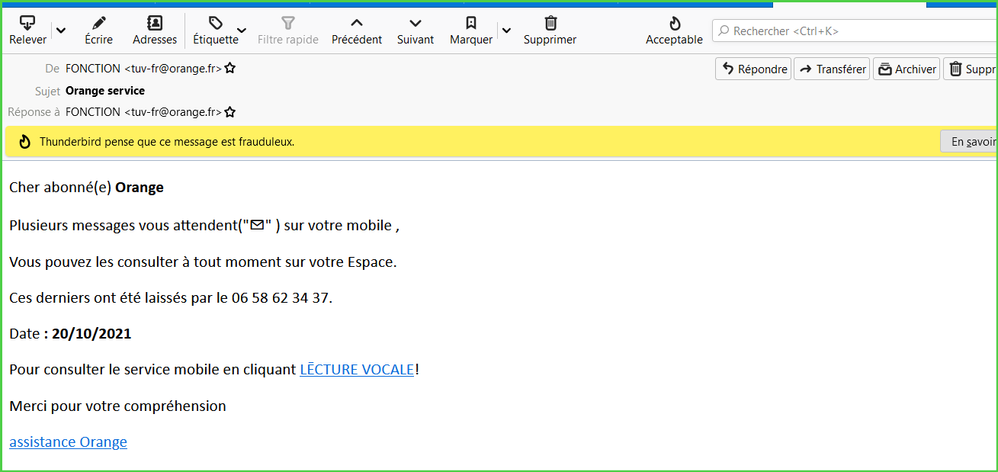The image size is (998, 472).
Task: Open the Écrire compose message tool
Action: pos(97,23)
